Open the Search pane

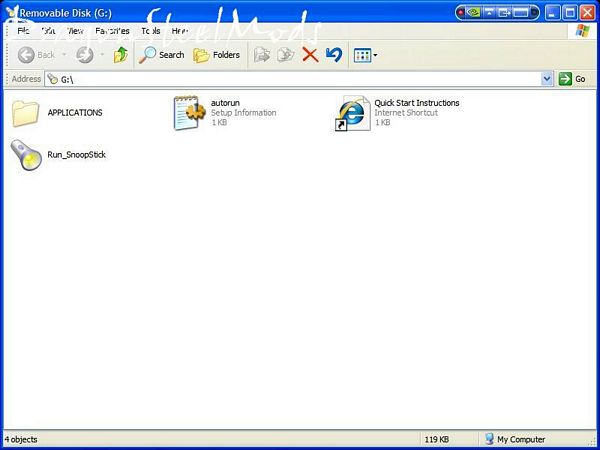162,55
